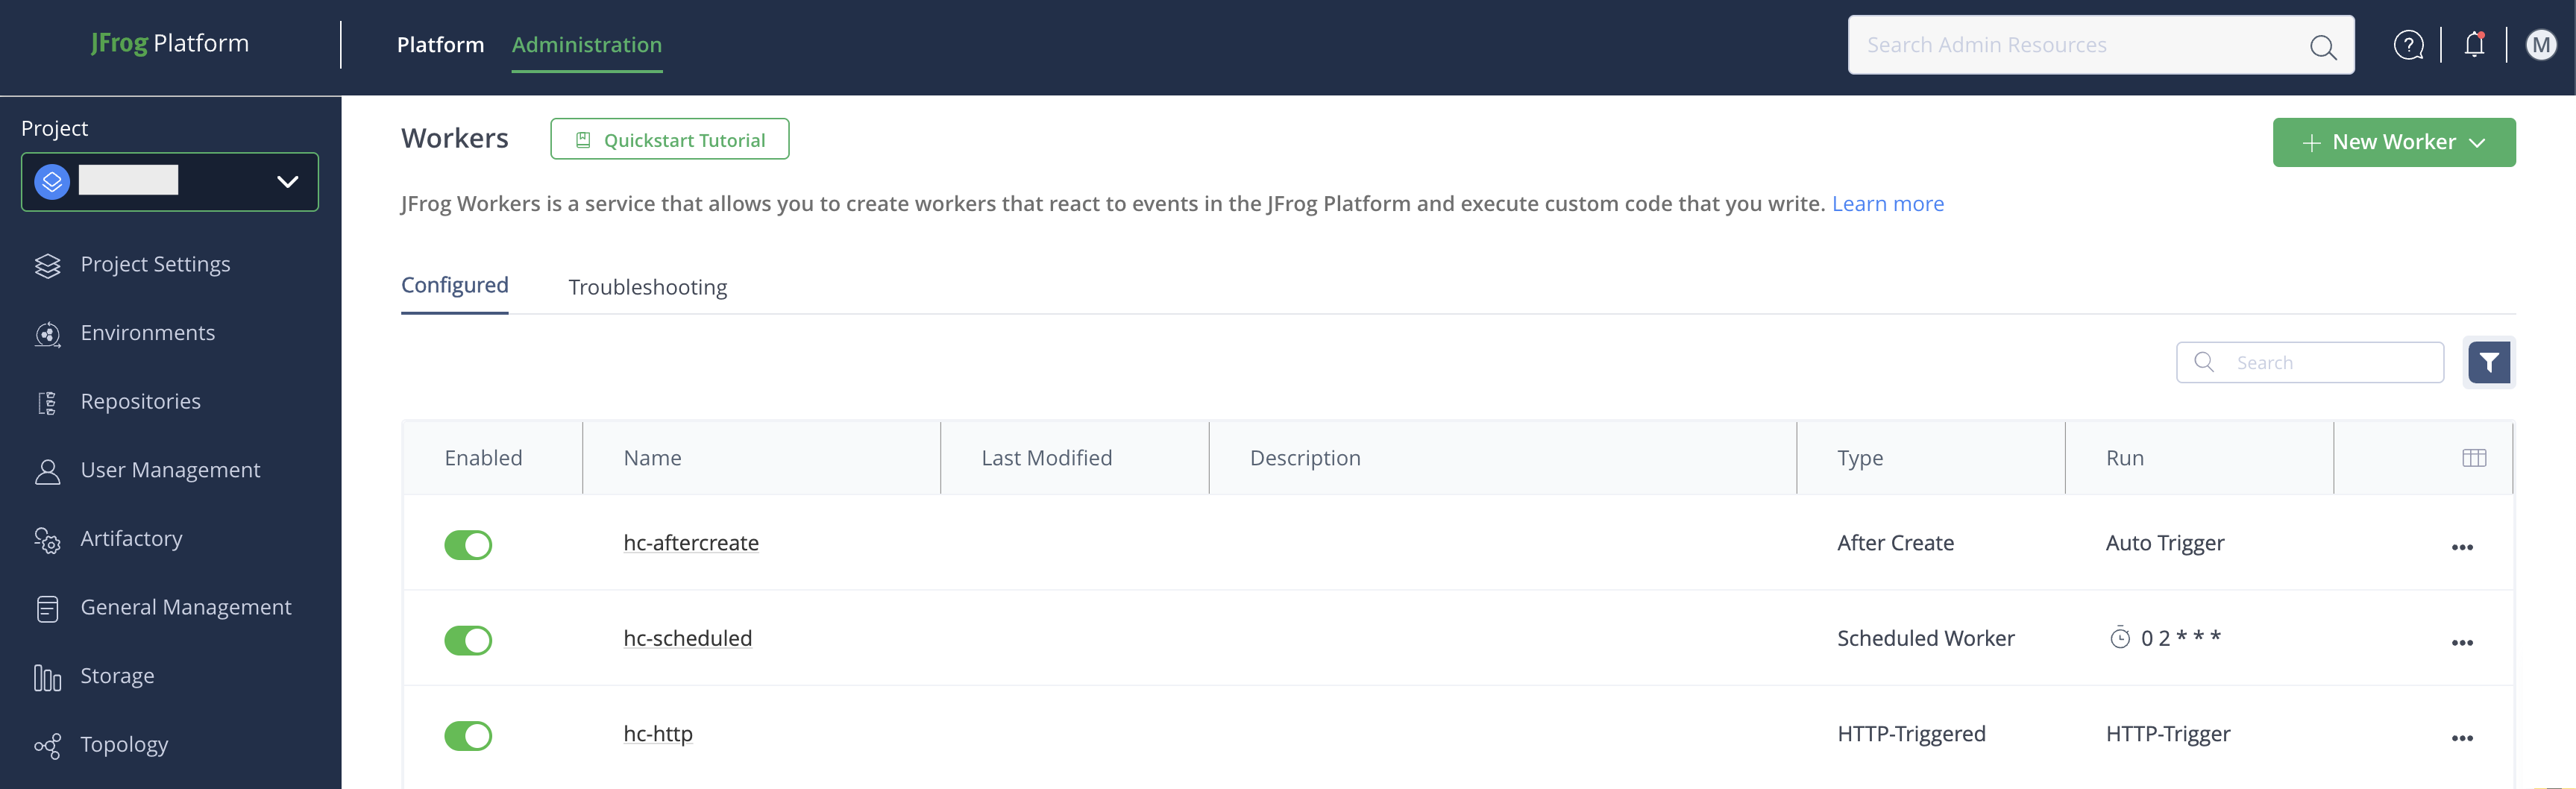Click the Auto Trigger run cell
The image size is (2576, 789).
point(2164,542)
